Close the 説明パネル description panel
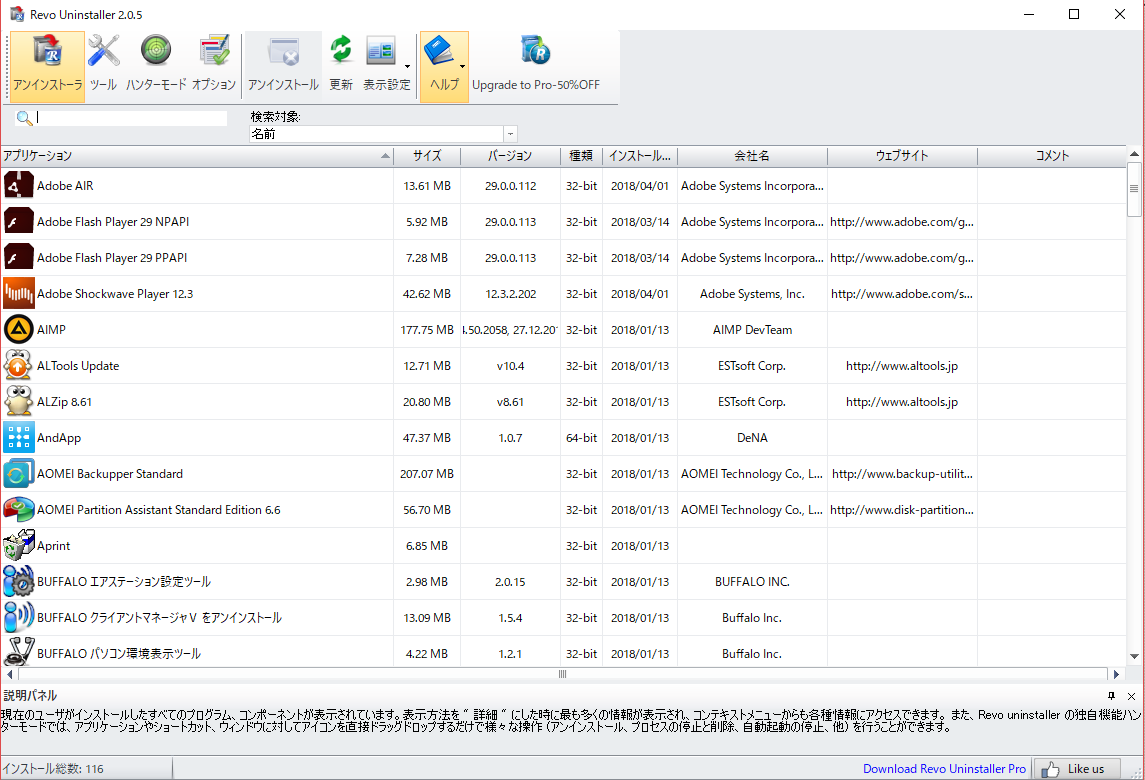 [1131, 696]
